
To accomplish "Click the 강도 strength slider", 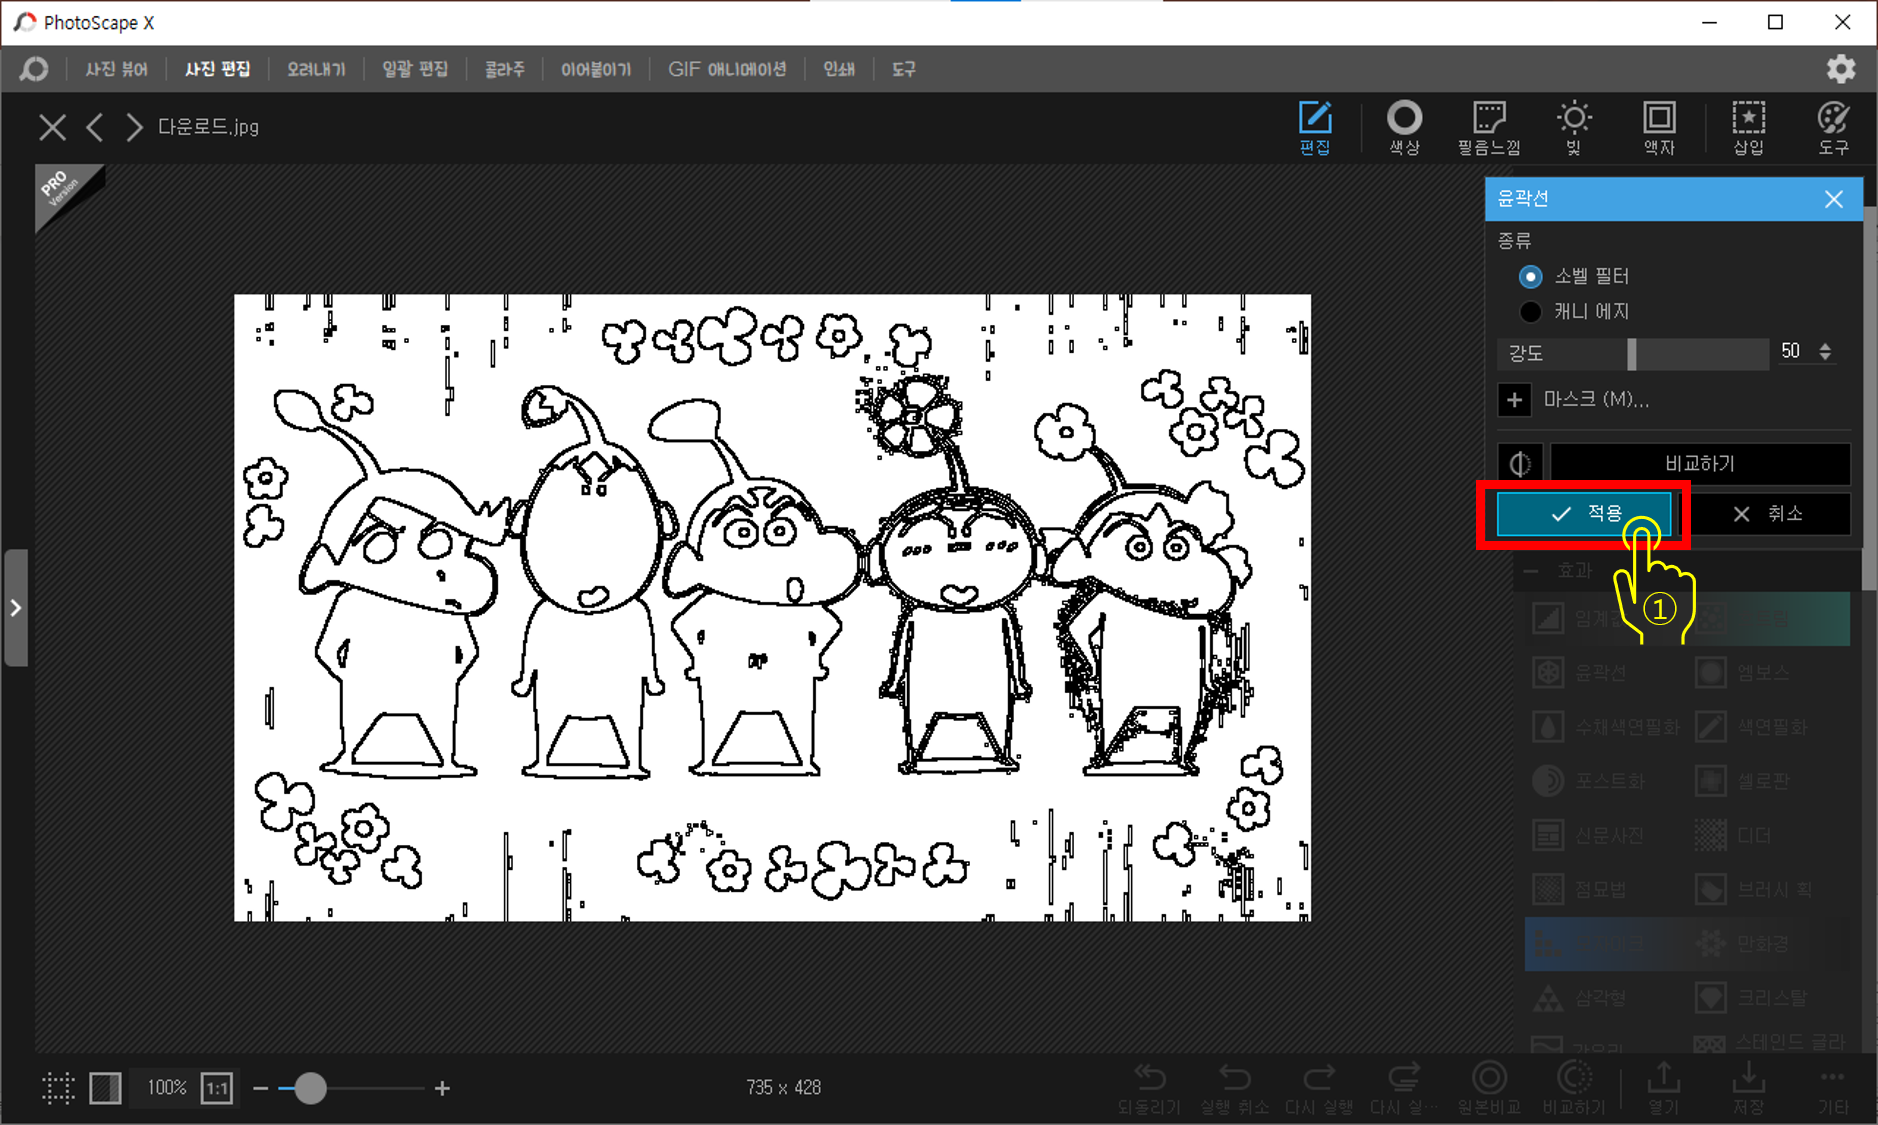I will [x=1633, y=353].
